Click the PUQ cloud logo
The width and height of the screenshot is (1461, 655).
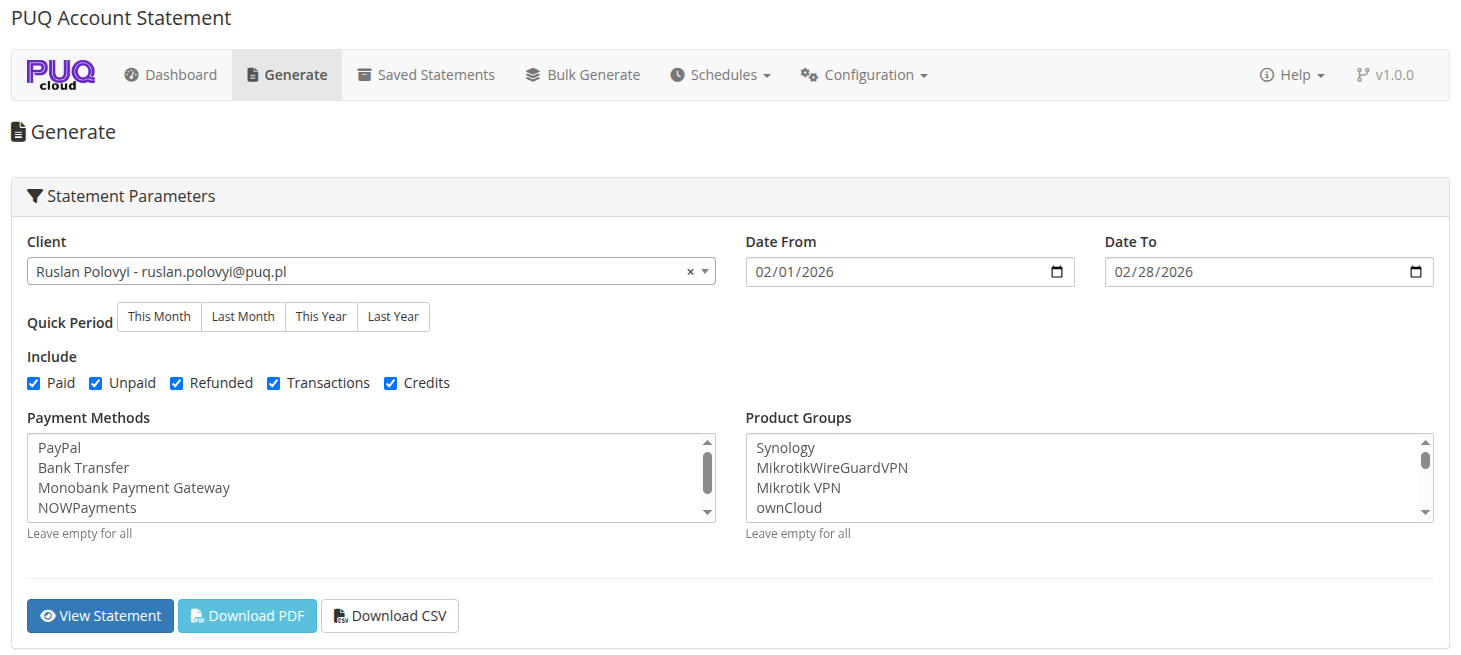point(60,74)
